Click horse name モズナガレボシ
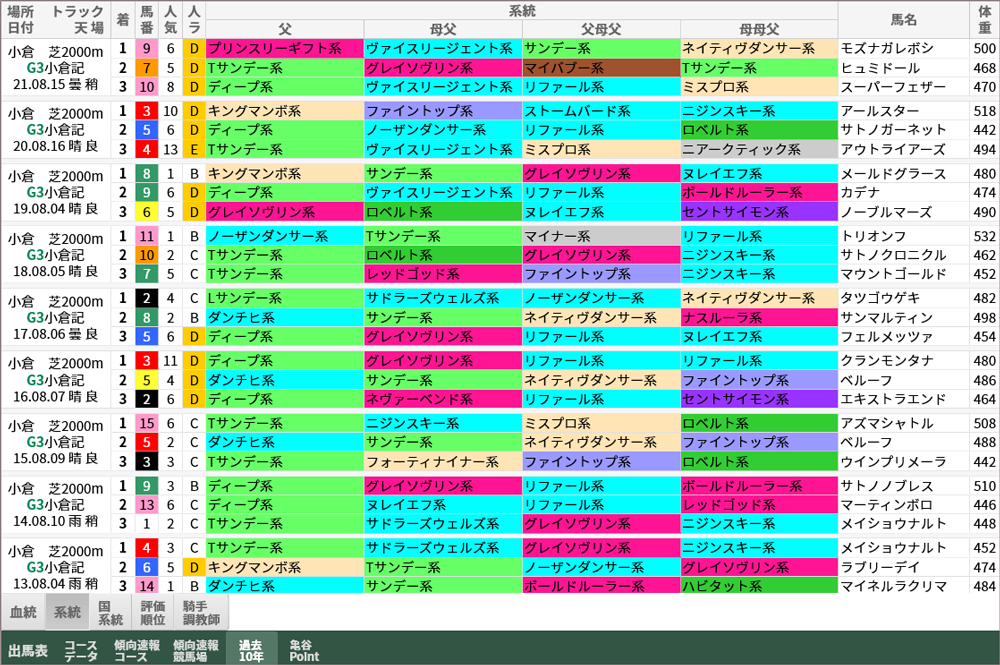This screenshot has height=665, width=1000. click(887, 48)
